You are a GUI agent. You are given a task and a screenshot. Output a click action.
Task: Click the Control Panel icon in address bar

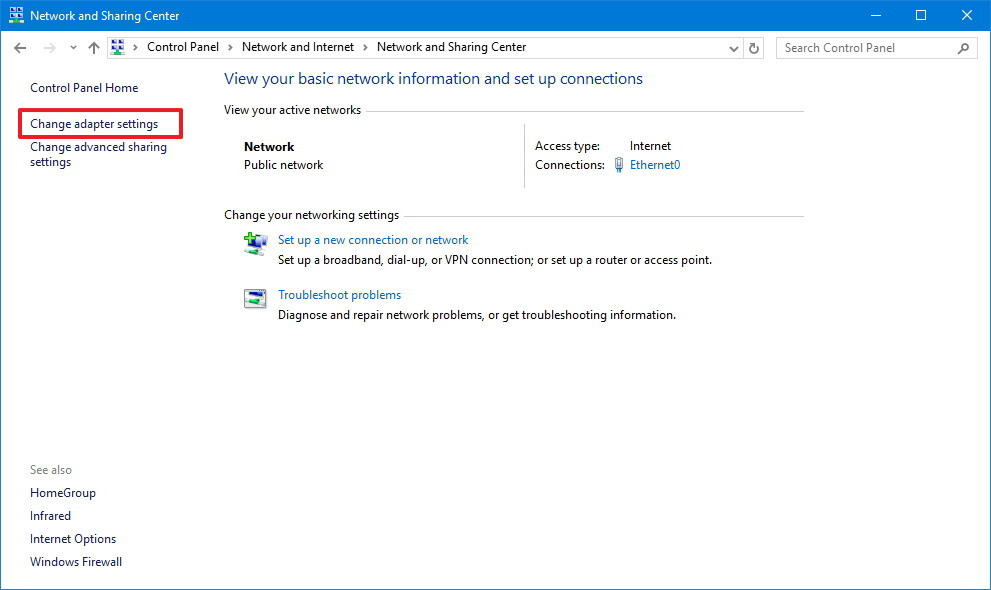[117, 47]
